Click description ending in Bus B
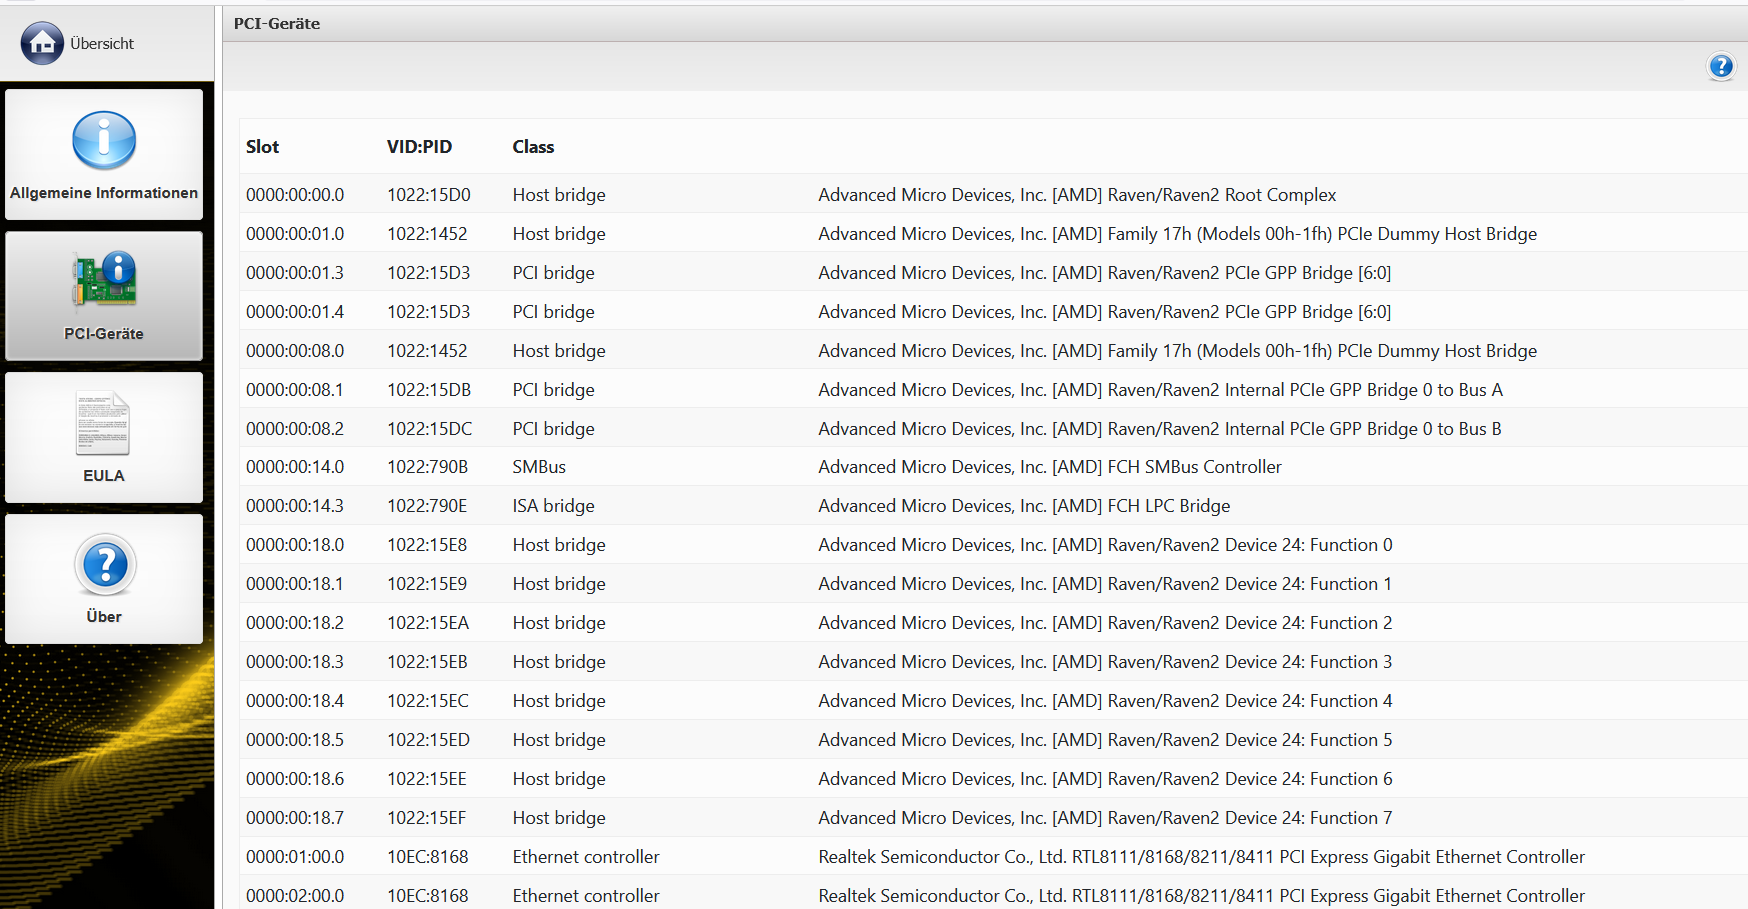This screenshot has width=1748, height=909. coord(1160,429)
